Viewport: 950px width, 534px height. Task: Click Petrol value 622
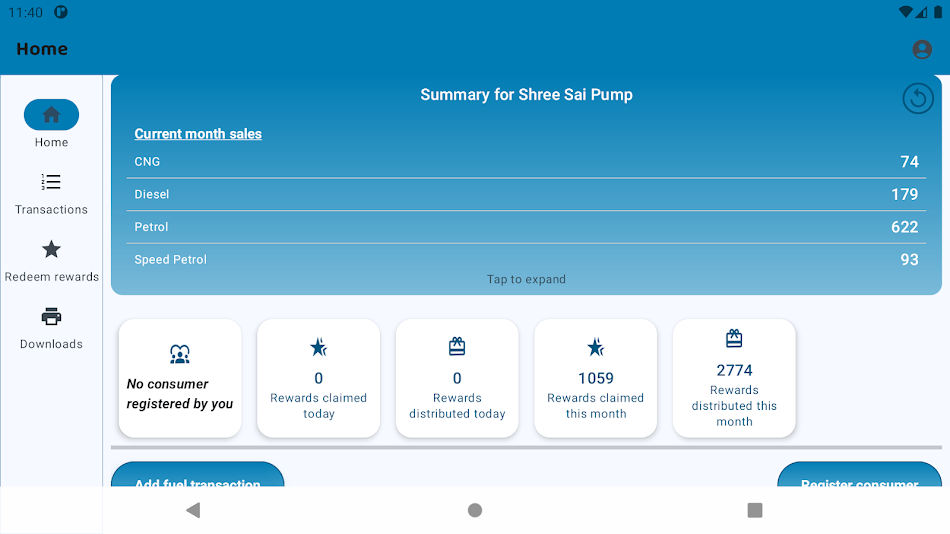pyautogui.click(x=905, y=227)
